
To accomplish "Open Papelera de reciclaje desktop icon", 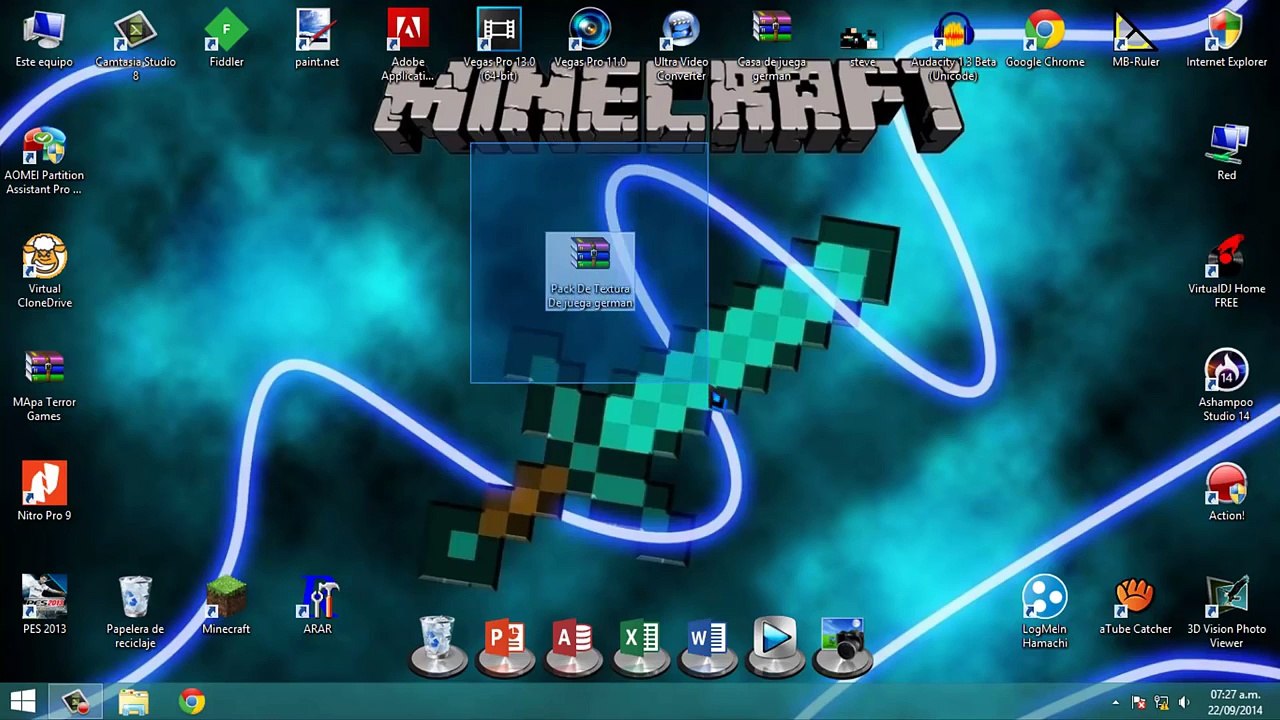I will 135,612.
